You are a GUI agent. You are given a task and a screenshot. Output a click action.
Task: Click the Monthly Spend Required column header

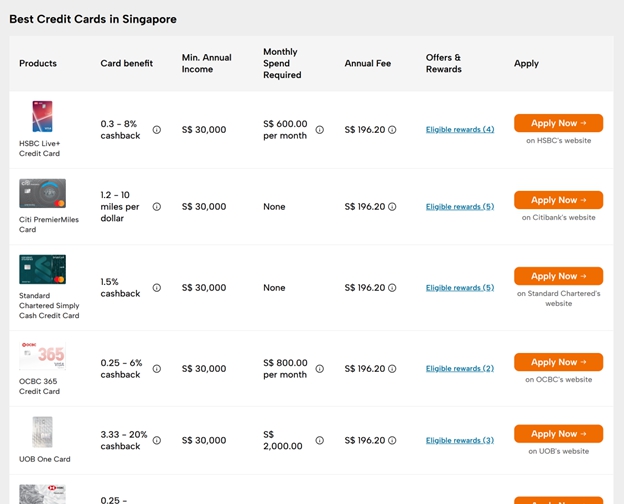[x=282, y=63]
